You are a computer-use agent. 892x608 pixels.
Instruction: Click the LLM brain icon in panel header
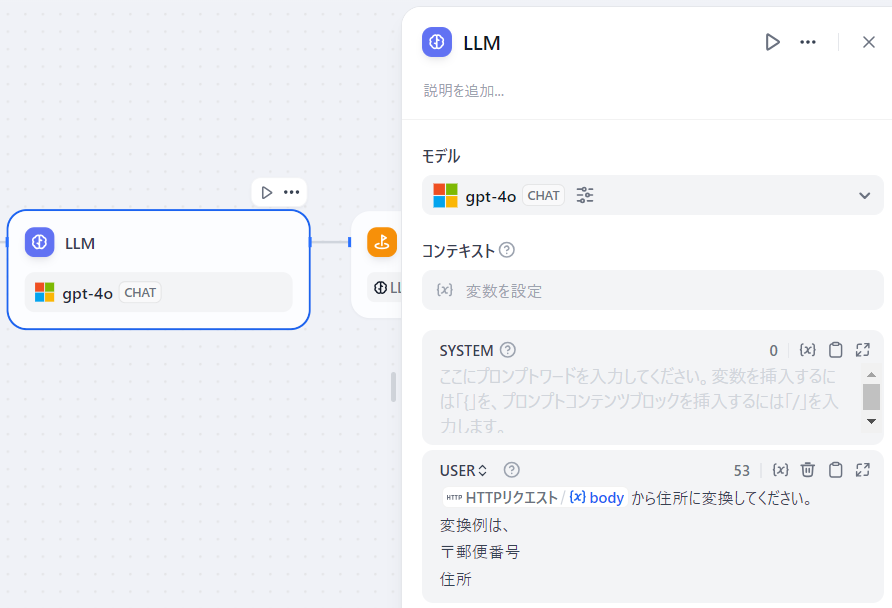pyautogui.click(x=437, y=42)
